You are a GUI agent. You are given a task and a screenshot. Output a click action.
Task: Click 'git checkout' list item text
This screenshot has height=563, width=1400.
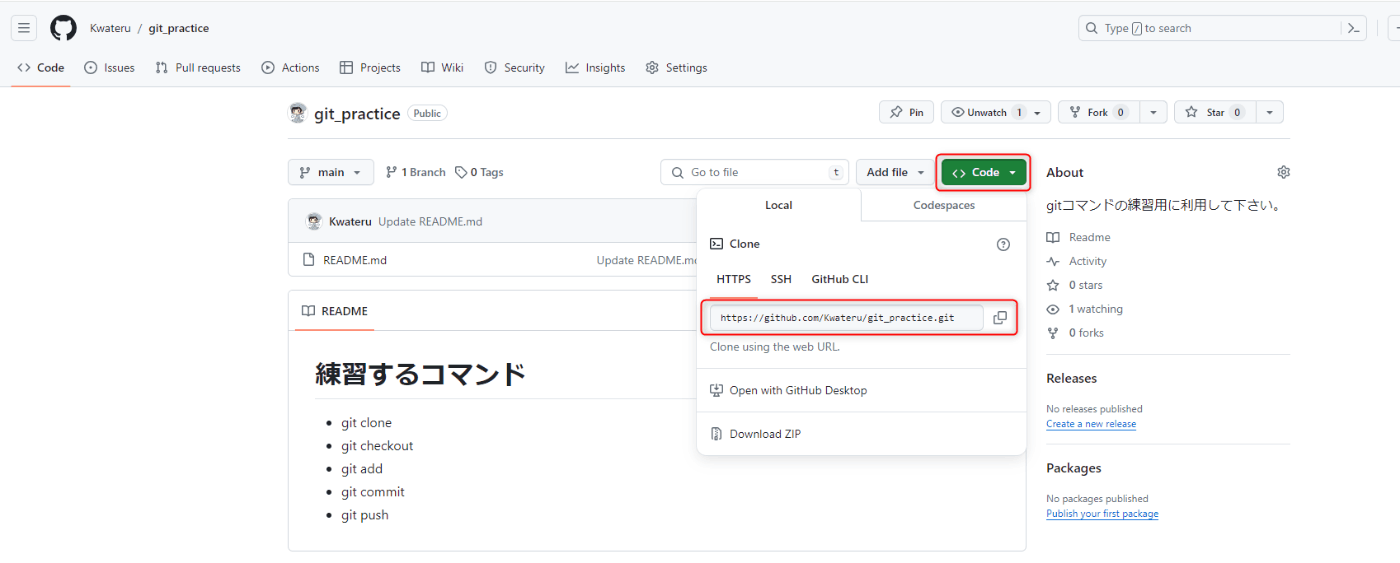point(377,446)
